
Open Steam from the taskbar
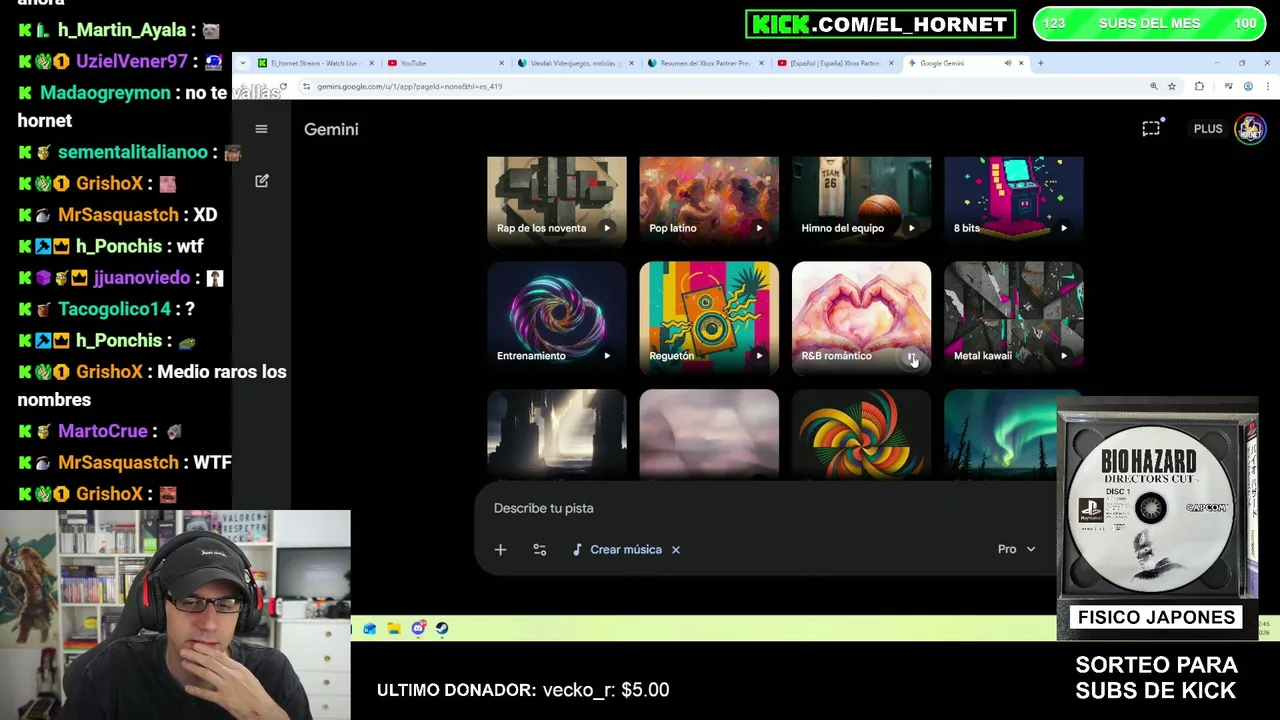click(x=442, y=628)
